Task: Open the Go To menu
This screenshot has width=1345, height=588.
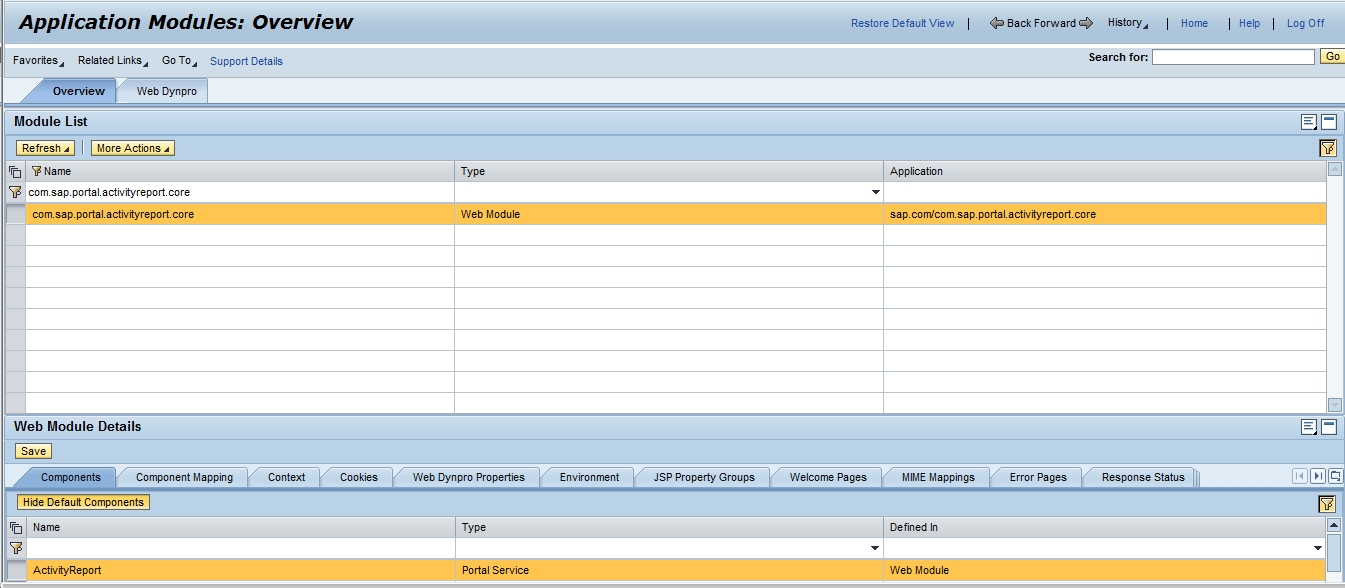Action: click(x=180, y=61)
